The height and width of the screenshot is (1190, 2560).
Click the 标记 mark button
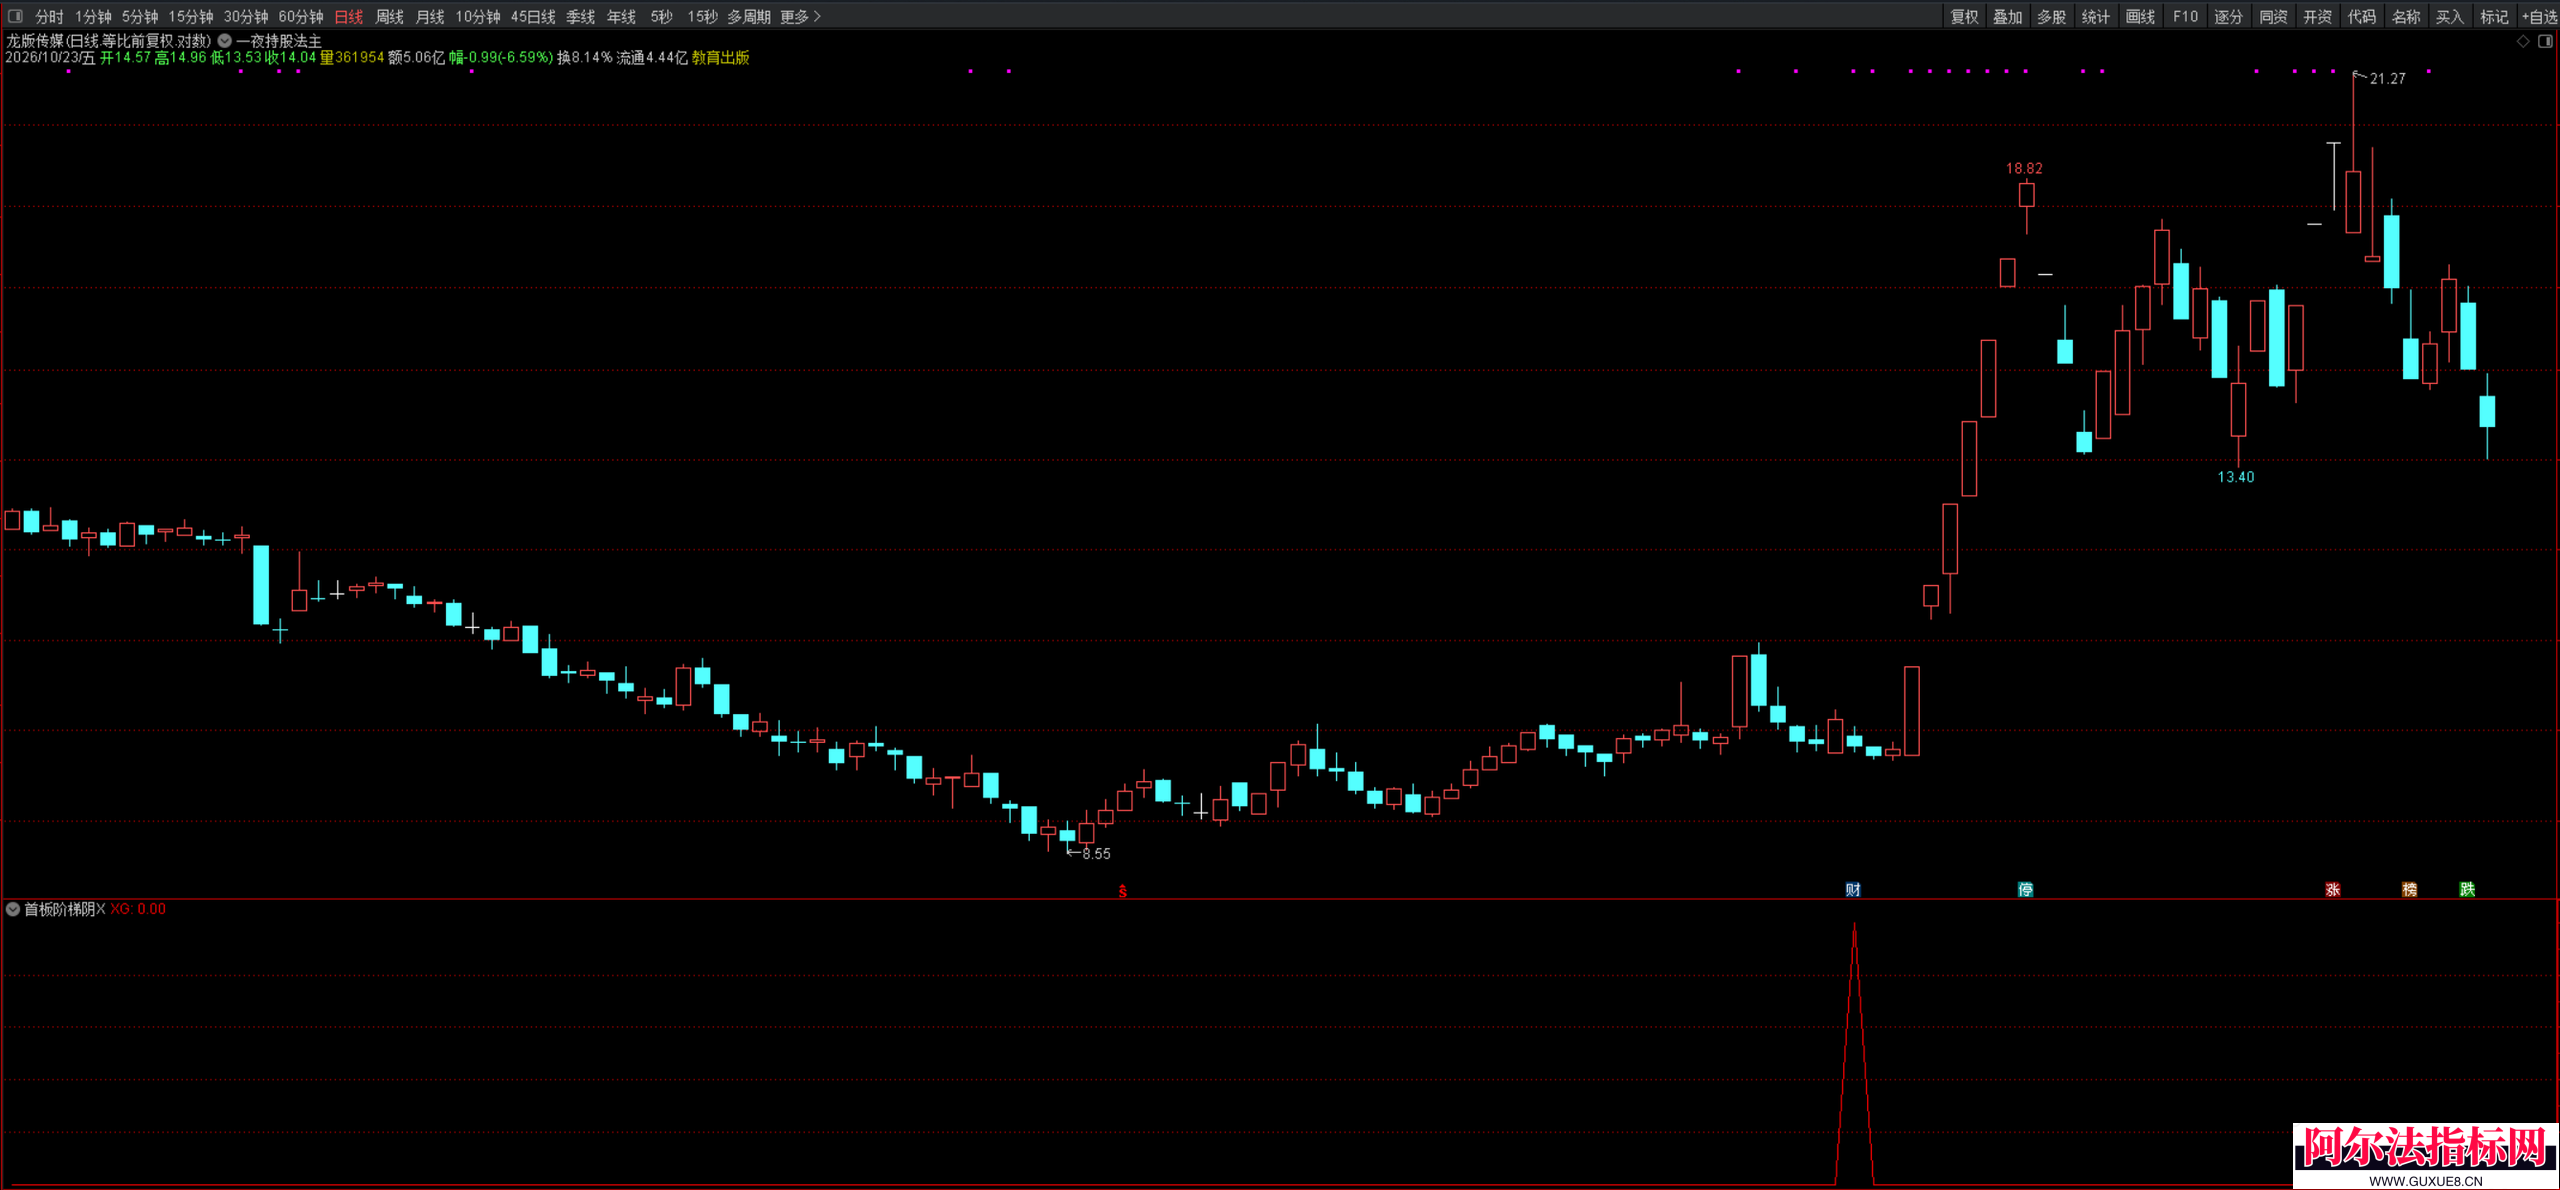pyautogui.click(x=2494, y=16)
